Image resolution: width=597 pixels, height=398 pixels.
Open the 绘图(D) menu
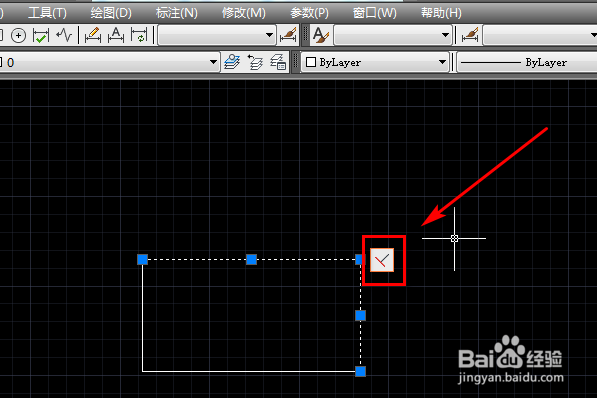coord(111,13)
